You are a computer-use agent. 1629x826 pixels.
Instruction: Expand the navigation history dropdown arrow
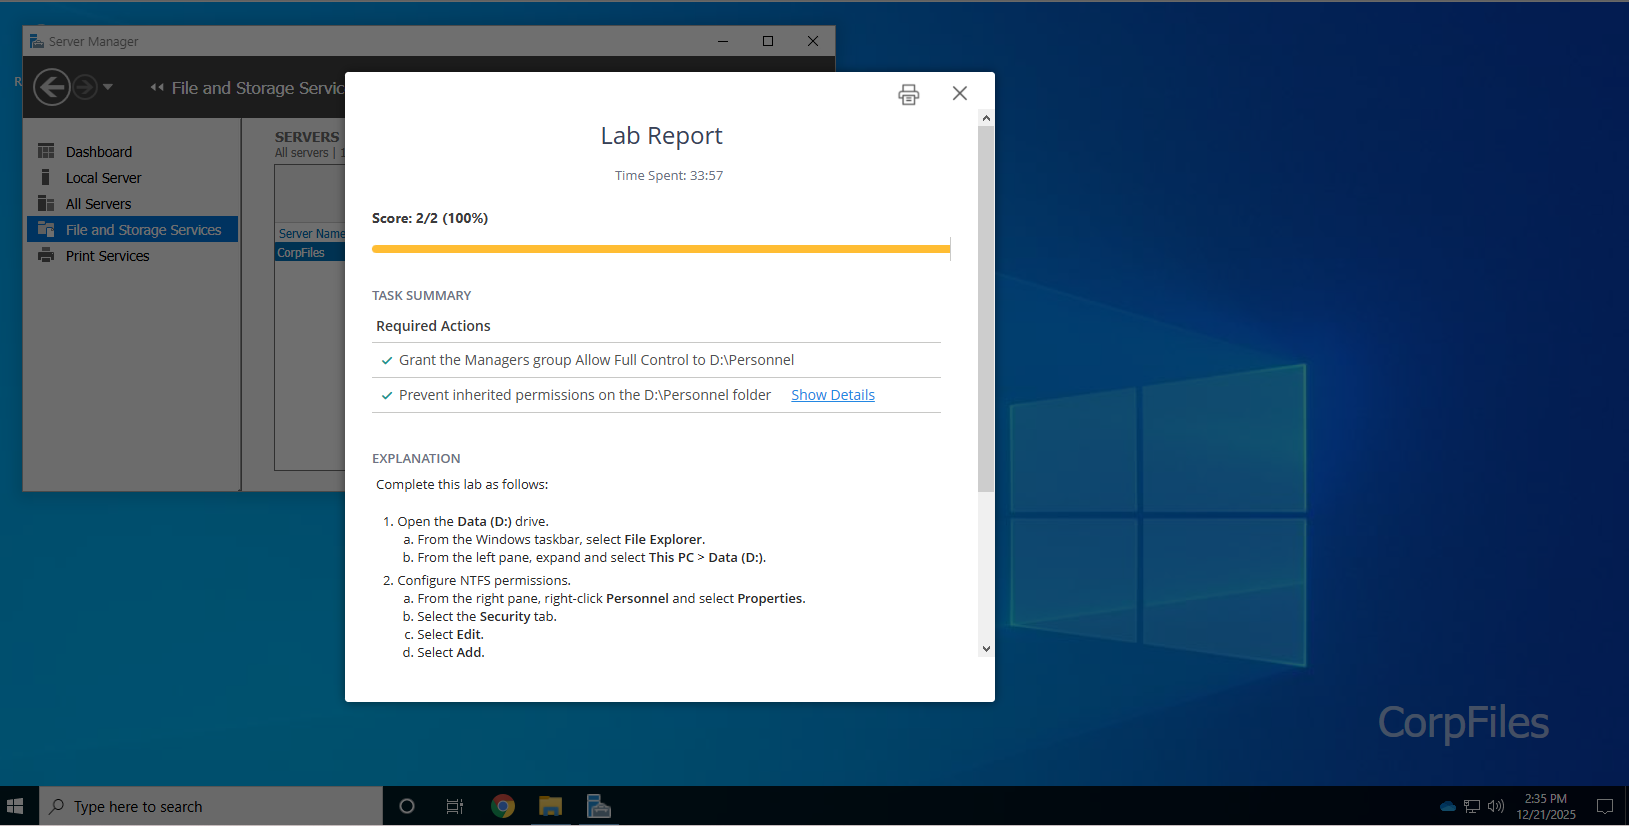(x=108, y=88)
